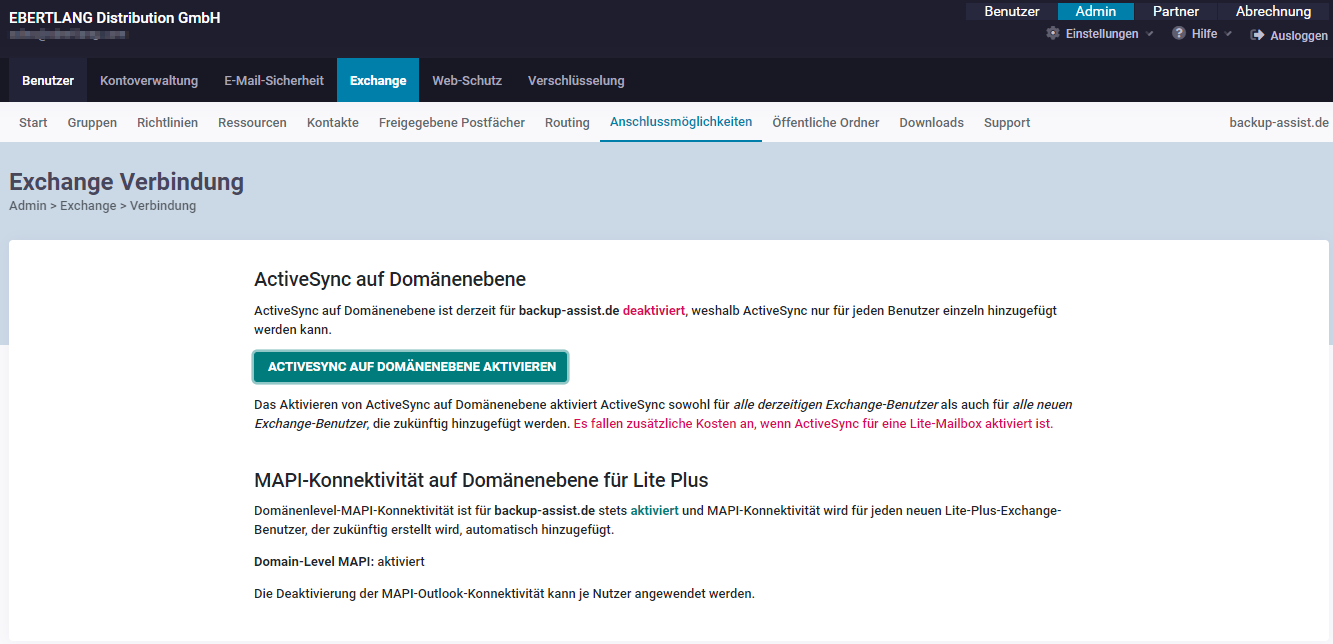The width and height of the screenshot is (1333, 644).
Task: Expand the Hilfe dropdown arrow
Action: click(1228, 34)
